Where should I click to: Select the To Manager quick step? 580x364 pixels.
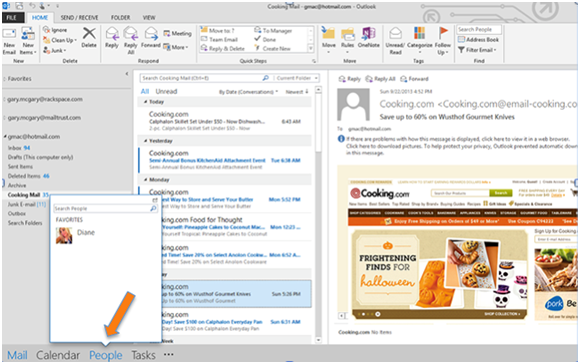click(273, 30)
